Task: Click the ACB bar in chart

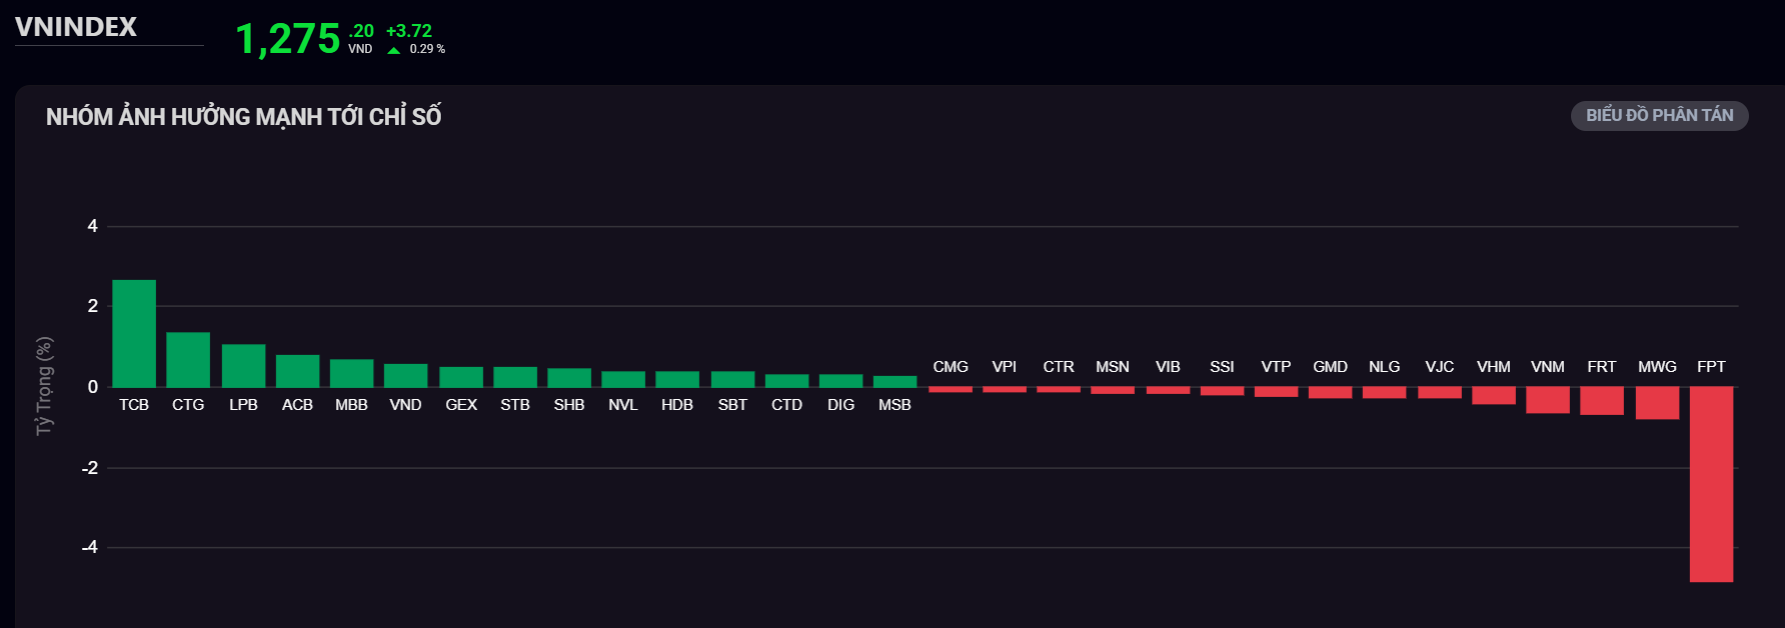Action: pos(297,371)
